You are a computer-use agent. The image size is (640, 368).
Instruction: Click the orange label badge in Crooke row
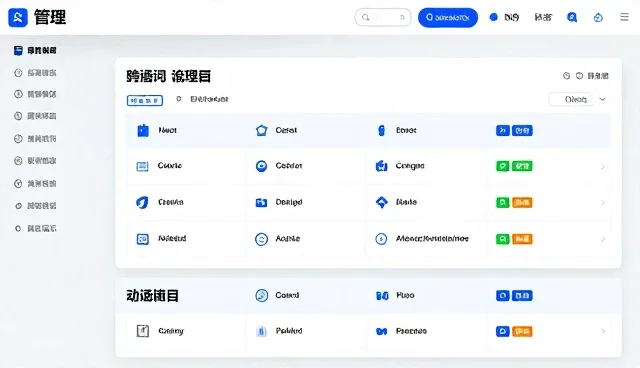pos(522,202)
